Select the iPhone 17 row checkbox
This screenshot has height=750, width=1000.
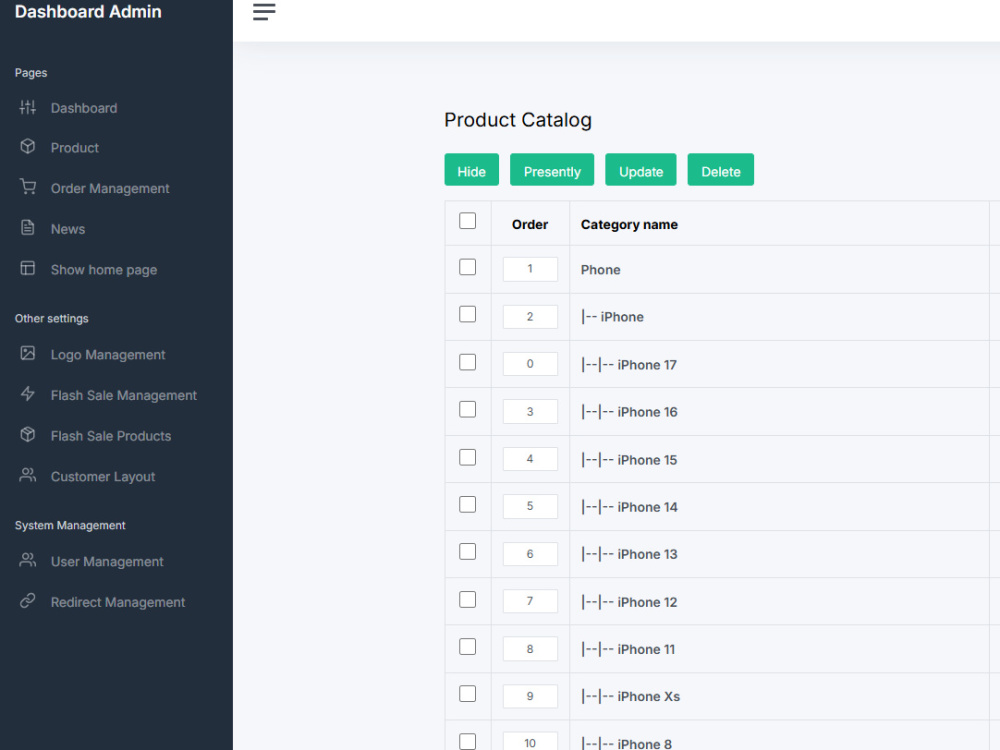(x=467, y=362)
